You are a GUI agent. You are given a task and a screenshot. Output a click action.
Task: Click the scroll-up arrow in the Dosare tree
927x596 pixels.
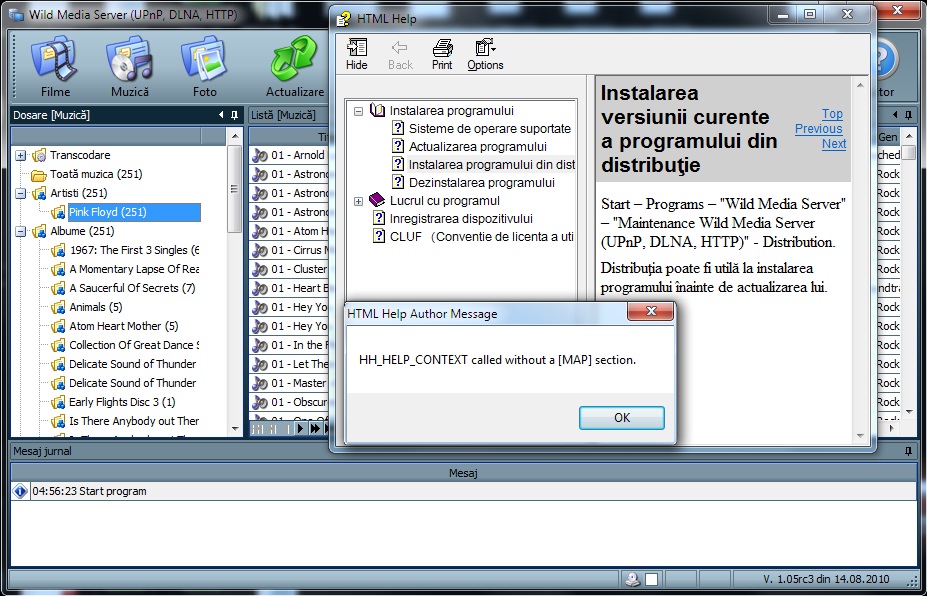tap(235, 136)
